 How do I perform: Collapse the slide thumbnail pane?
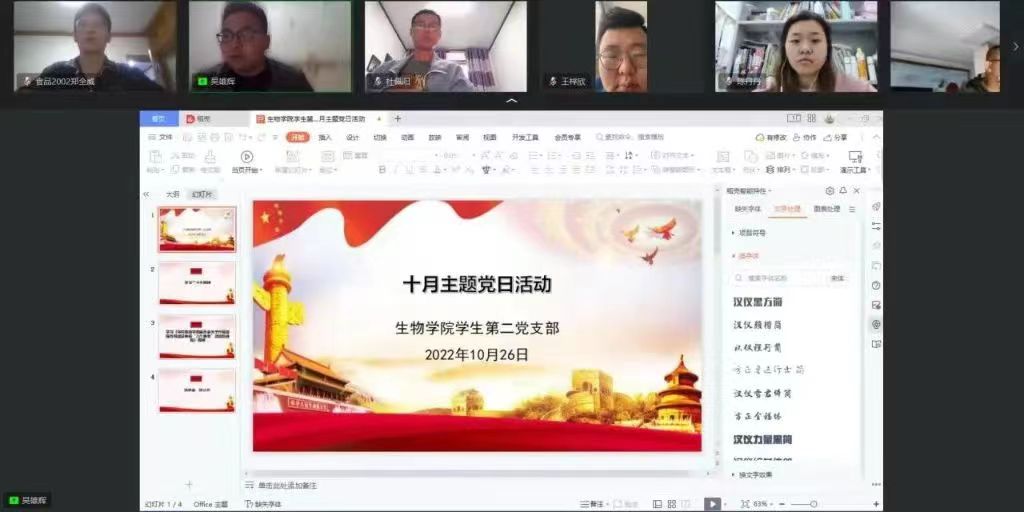coord(146,194)
